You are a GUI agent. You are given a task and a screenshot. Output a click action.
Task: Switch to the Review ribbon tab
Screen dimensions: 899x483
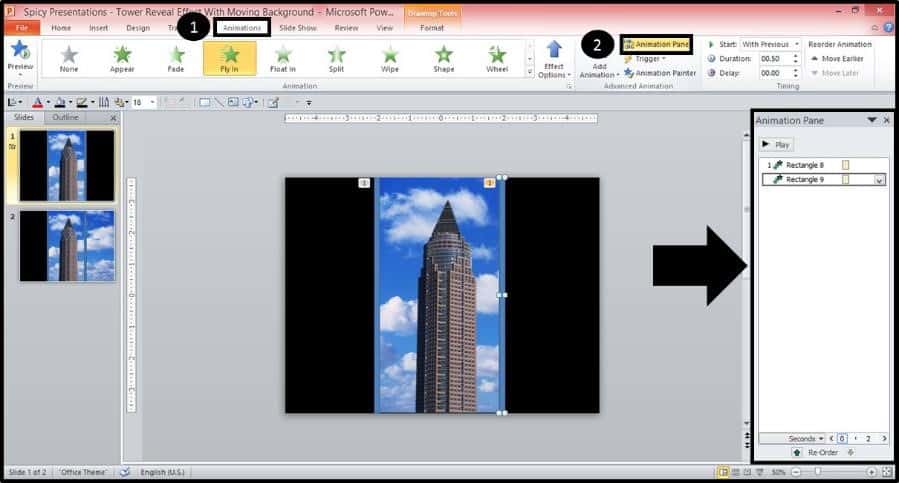(346, 28)
